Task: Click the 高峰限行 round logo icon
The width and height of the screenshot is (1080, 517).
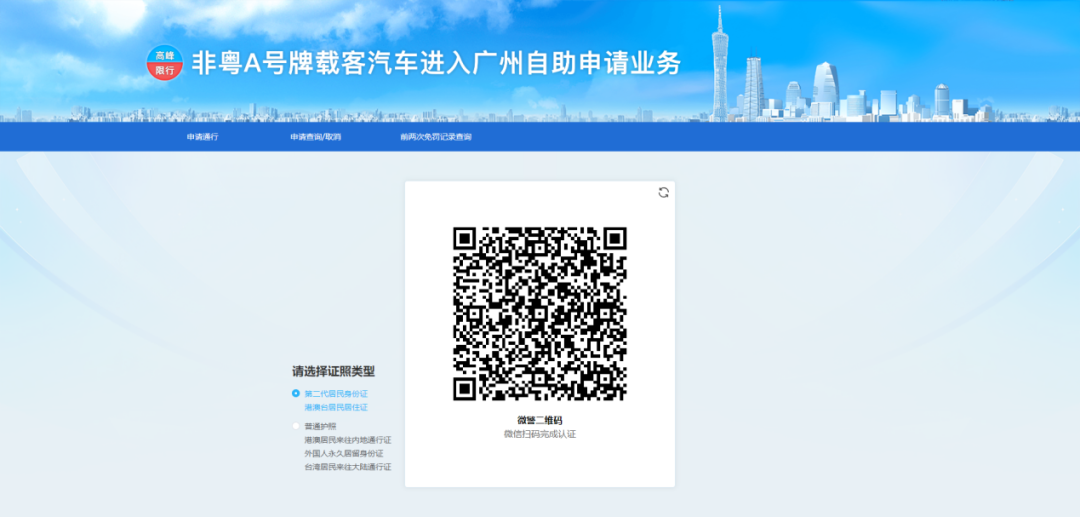Action: [x=165, y=63]
